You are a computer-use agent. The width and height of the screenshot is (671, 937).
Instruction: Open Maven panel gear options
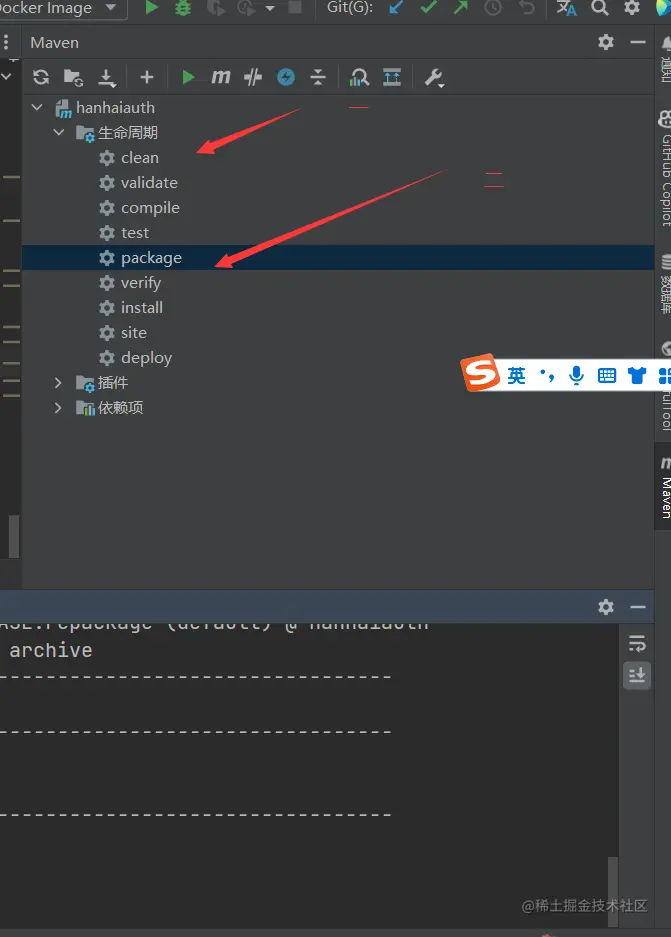(606, 42)
